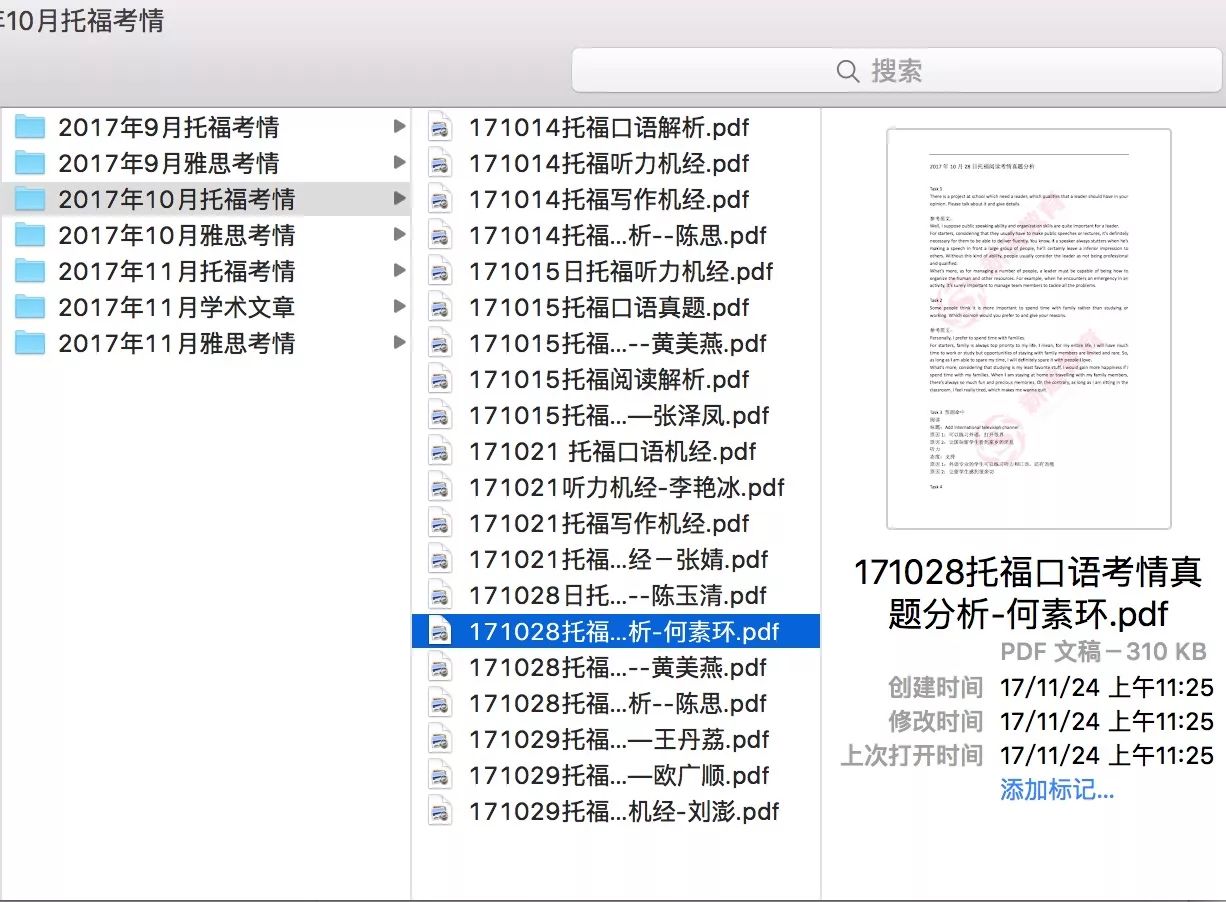Click PDF icon of 171029托福...—王丹荔.pdf
This screenshot has width=1226, height=902.
pos(440,739)
